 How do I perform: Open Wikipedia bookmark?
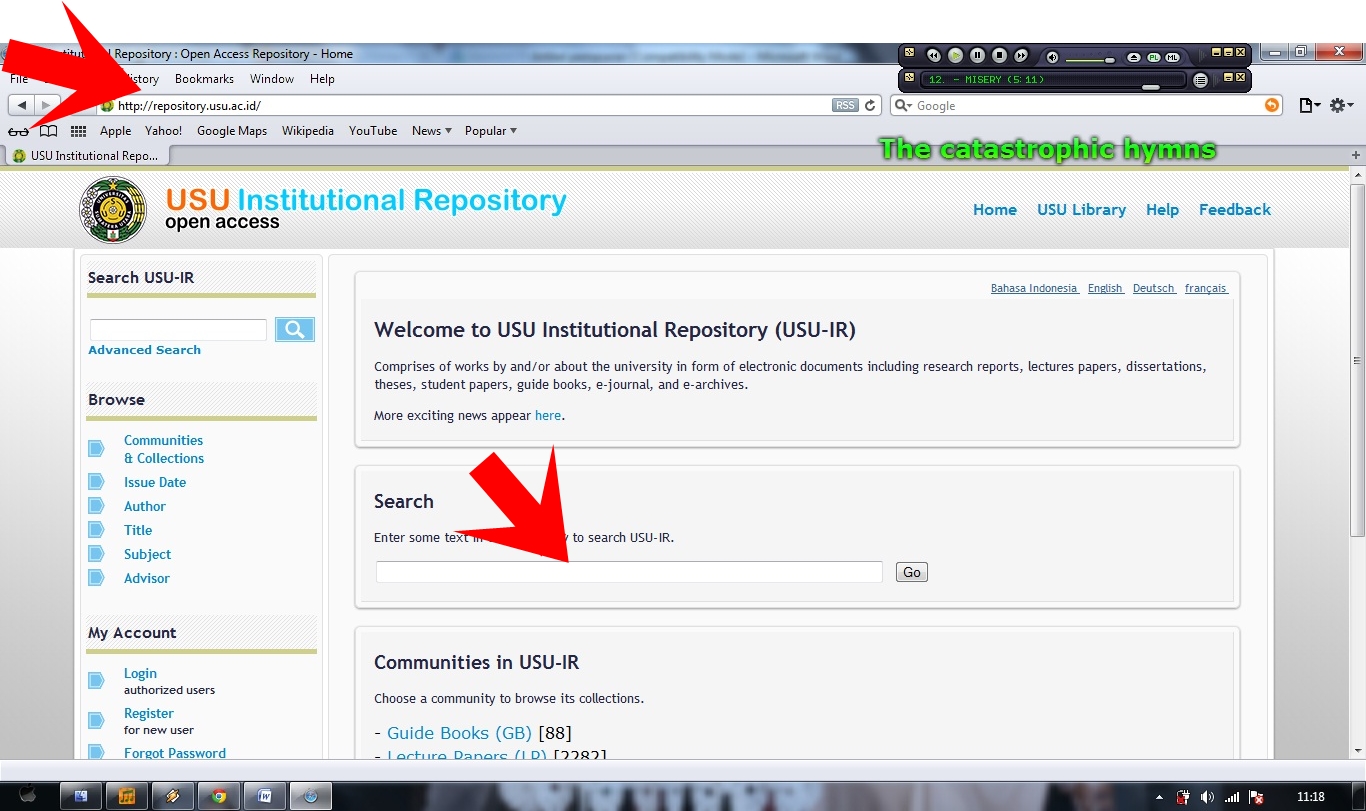[308, 131]
